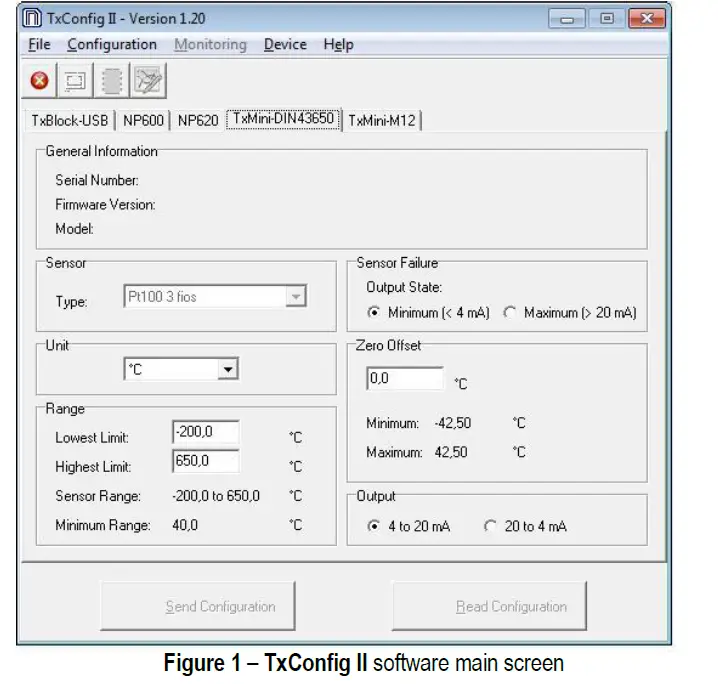Switch to the NP600 tab
The height and width of the screenshot is (684, 718).
(x=143, y=120)
